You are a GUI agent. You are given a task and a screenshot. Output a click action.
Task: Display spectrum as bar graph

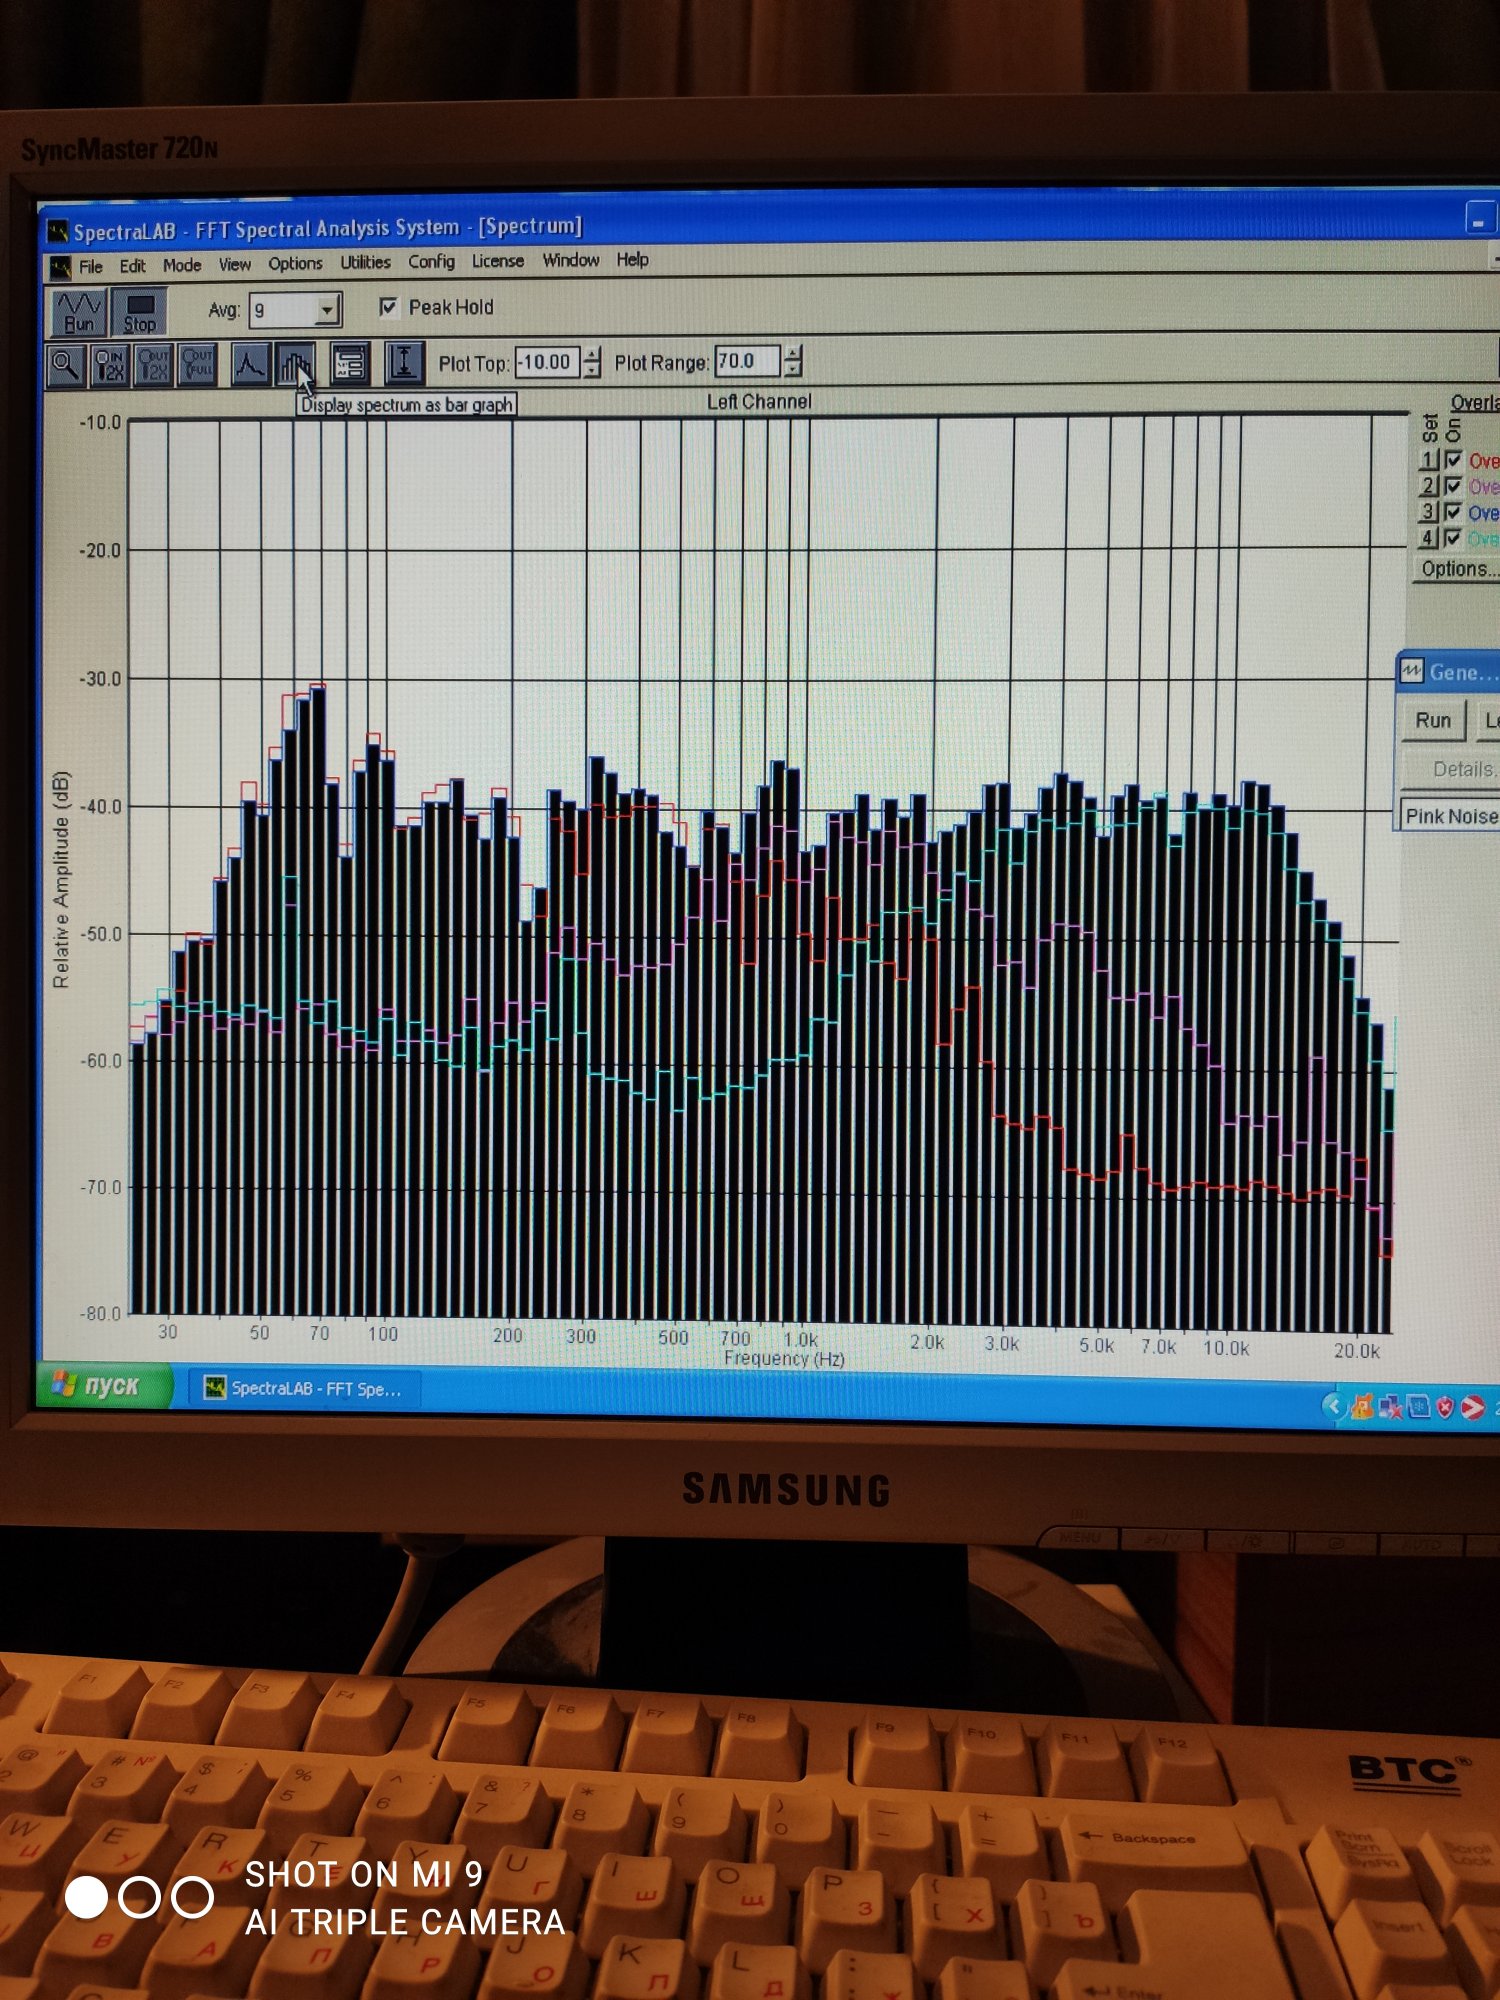[x=295, y=365]
